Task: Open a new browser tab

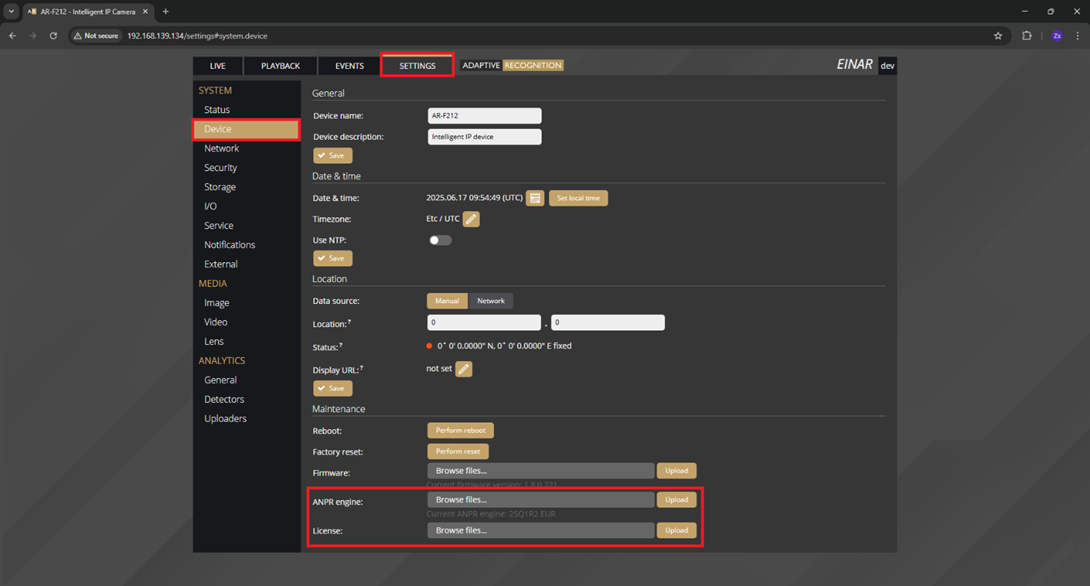Action: [x=165, y=12]
